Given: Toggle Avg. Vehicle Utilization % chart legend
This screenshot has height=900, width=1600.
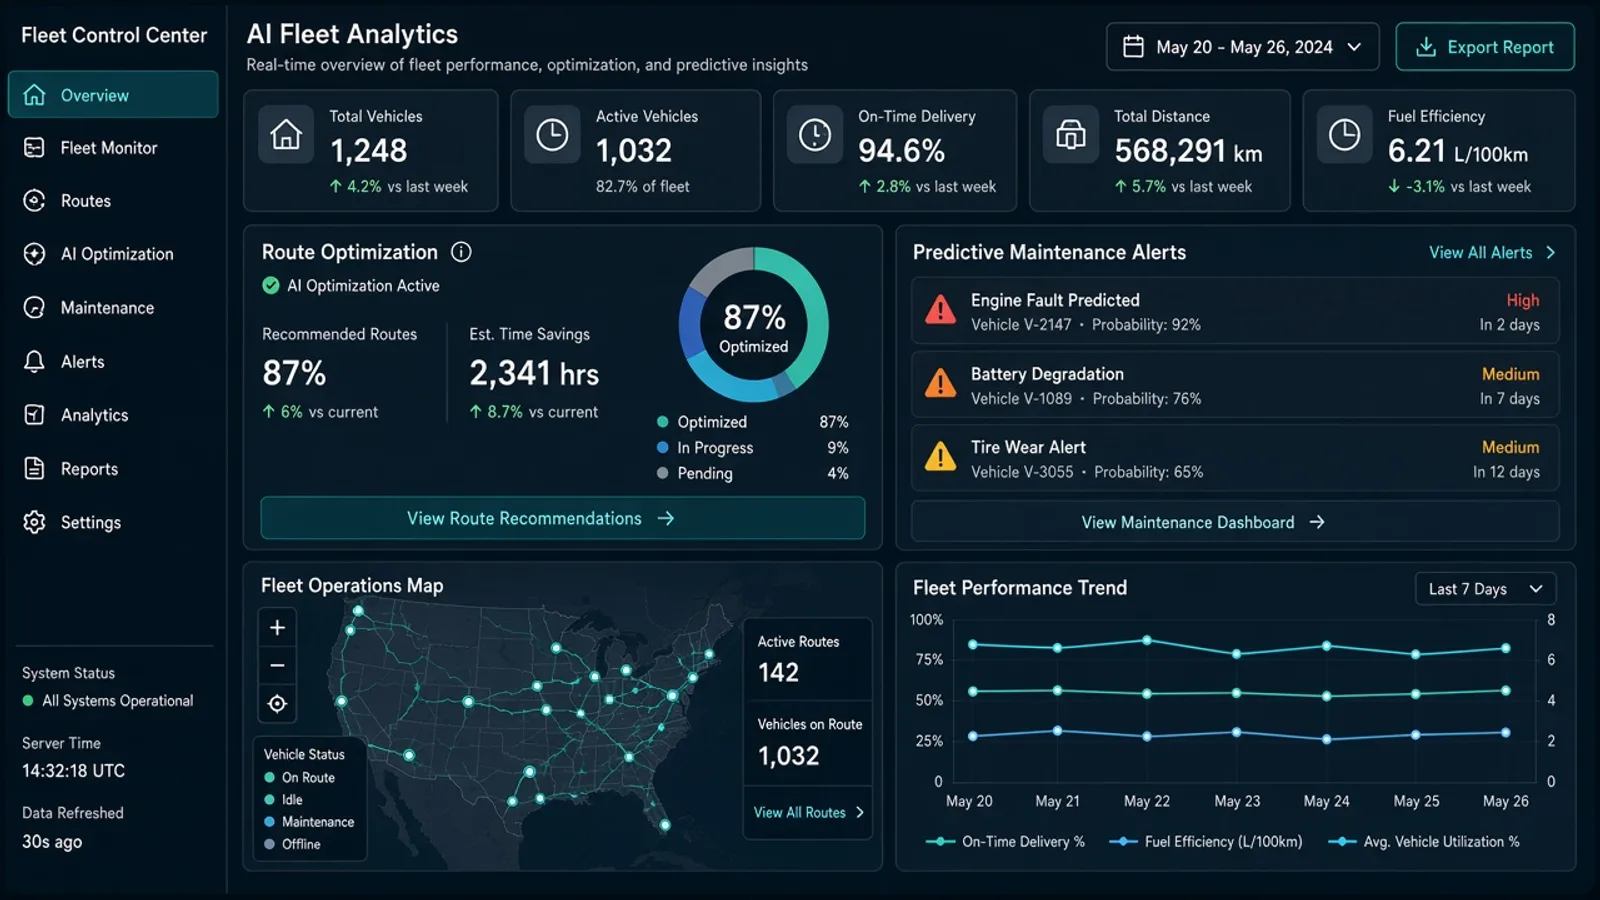Looking at the screenshot, I should click(x=1423, y=842).
